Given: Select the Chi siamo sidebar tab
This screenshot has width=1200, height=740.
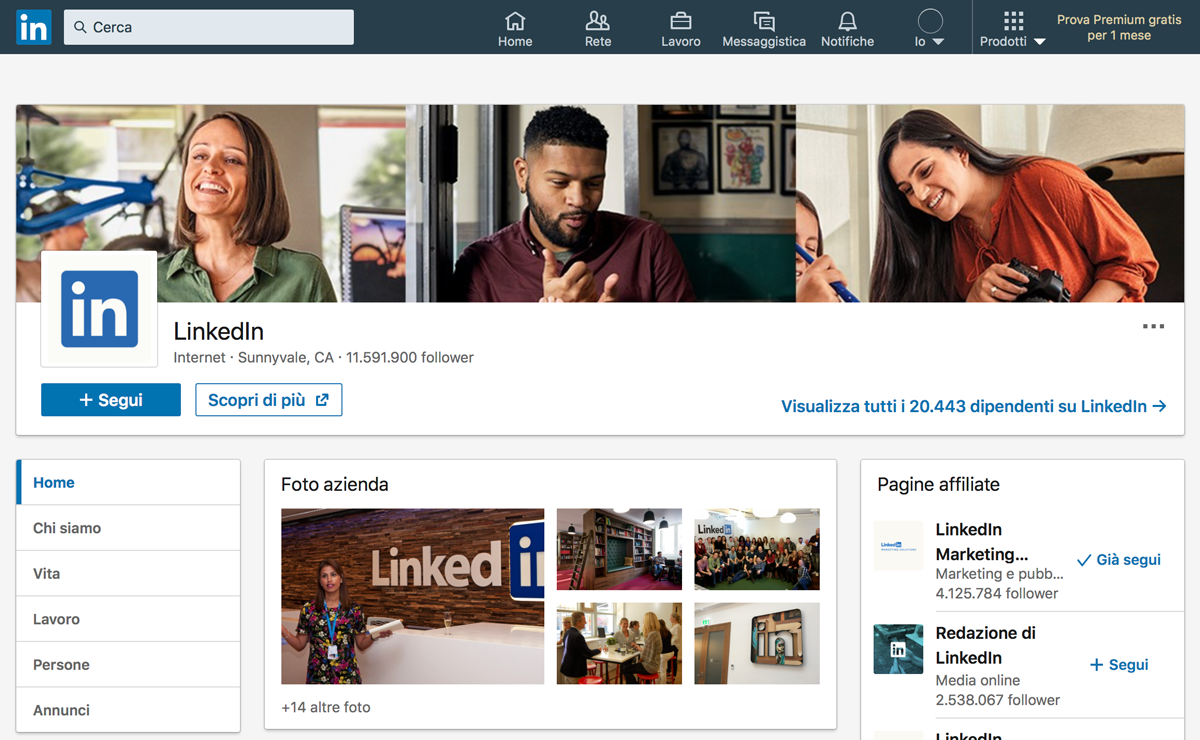Looking at the screenshot, I should [128, 528].
